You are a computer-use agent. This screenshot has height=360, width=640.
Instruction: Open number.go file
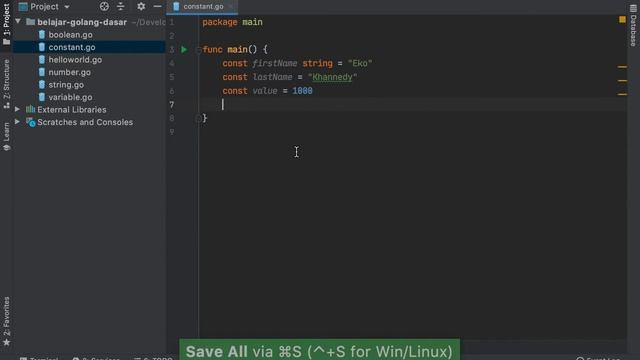(69, 72)
